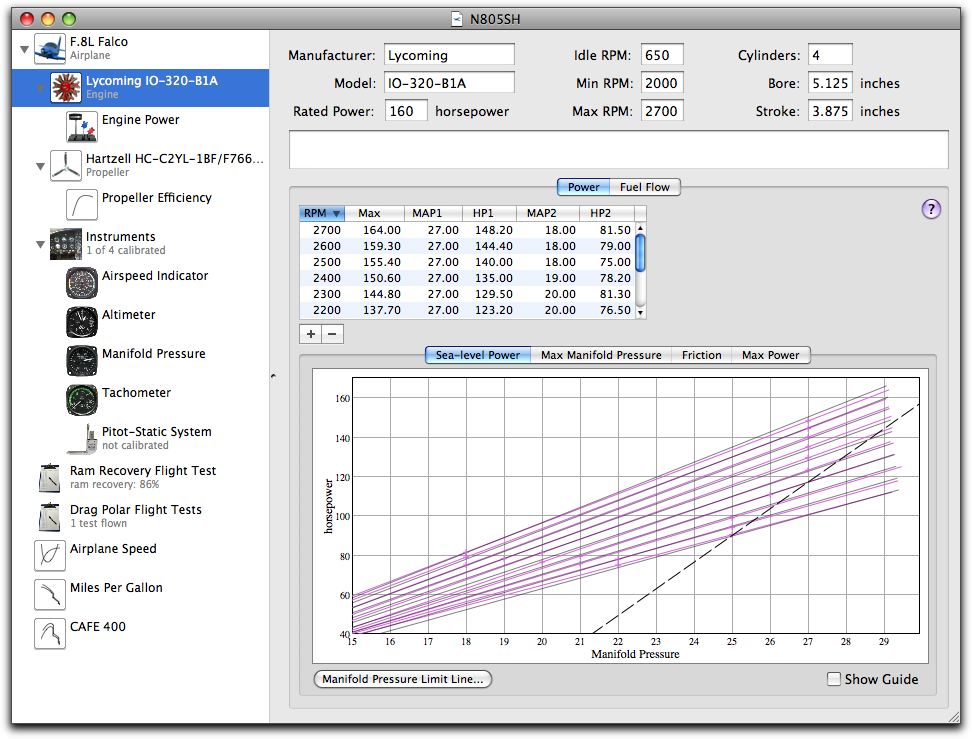Click the Model field IO-320-B1A
Viewport: 972px width, 739px height.
[449, 82]
